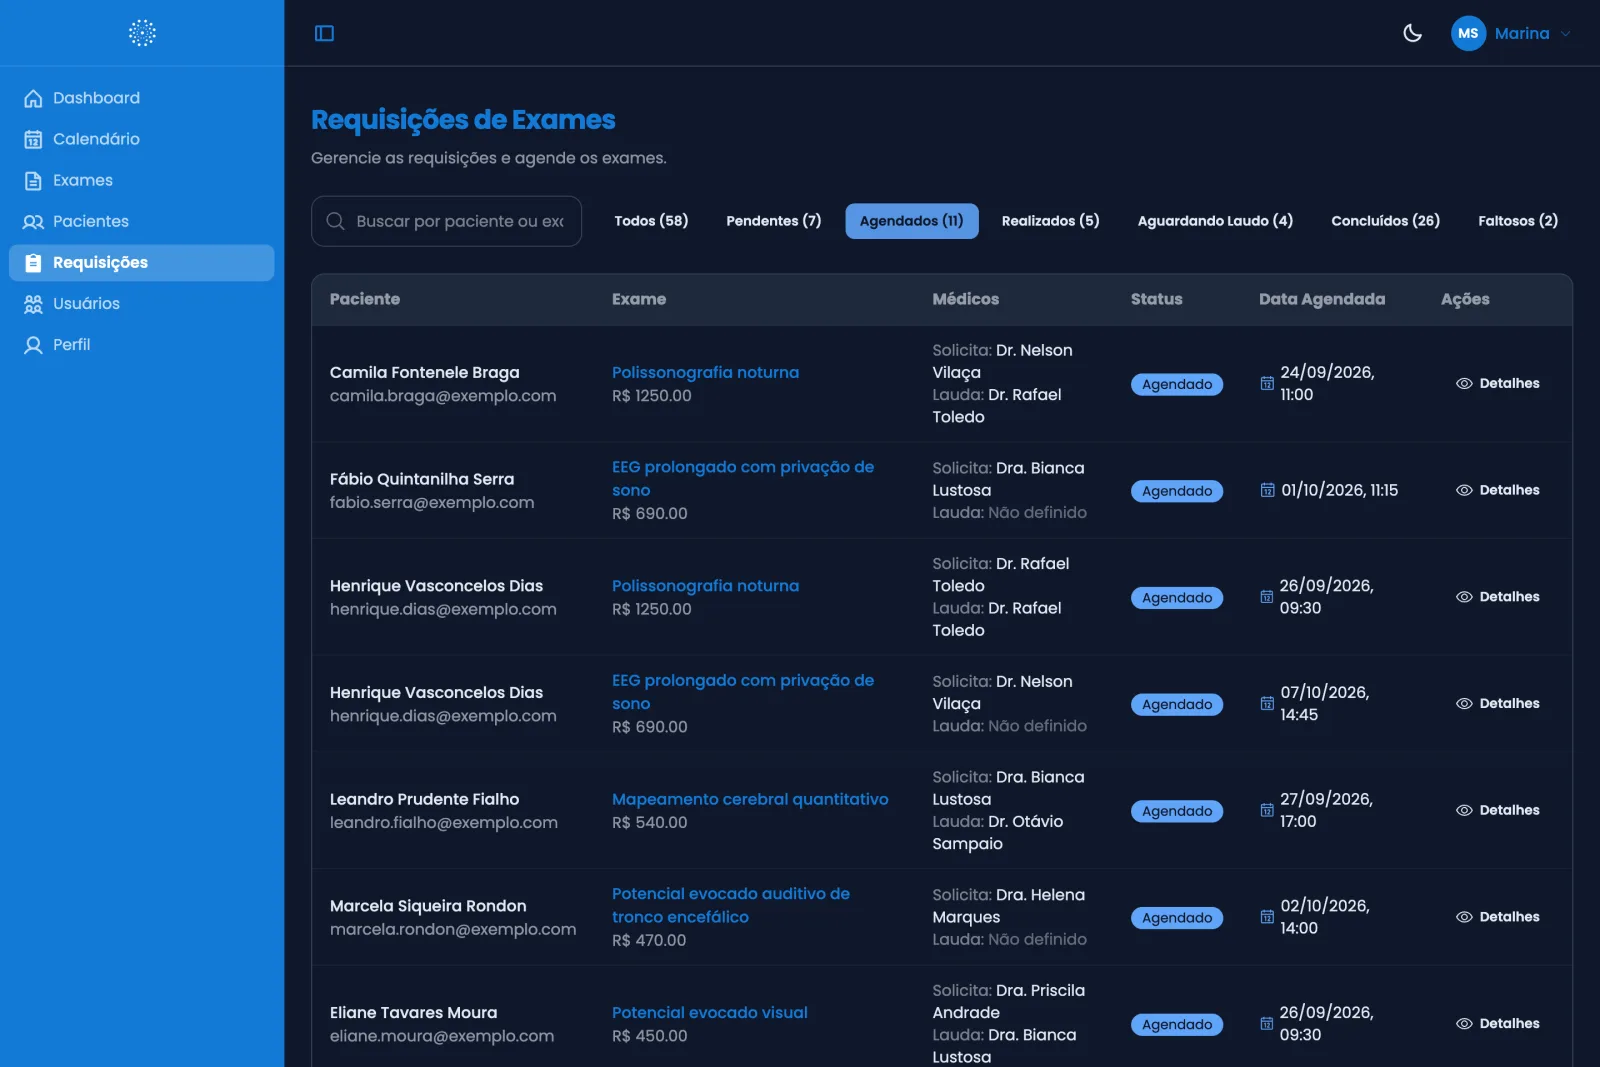Viewport: 1600px width, 1067px height.
Task: Click the magnifier icon in search box
Action: (x=336, y=221)
